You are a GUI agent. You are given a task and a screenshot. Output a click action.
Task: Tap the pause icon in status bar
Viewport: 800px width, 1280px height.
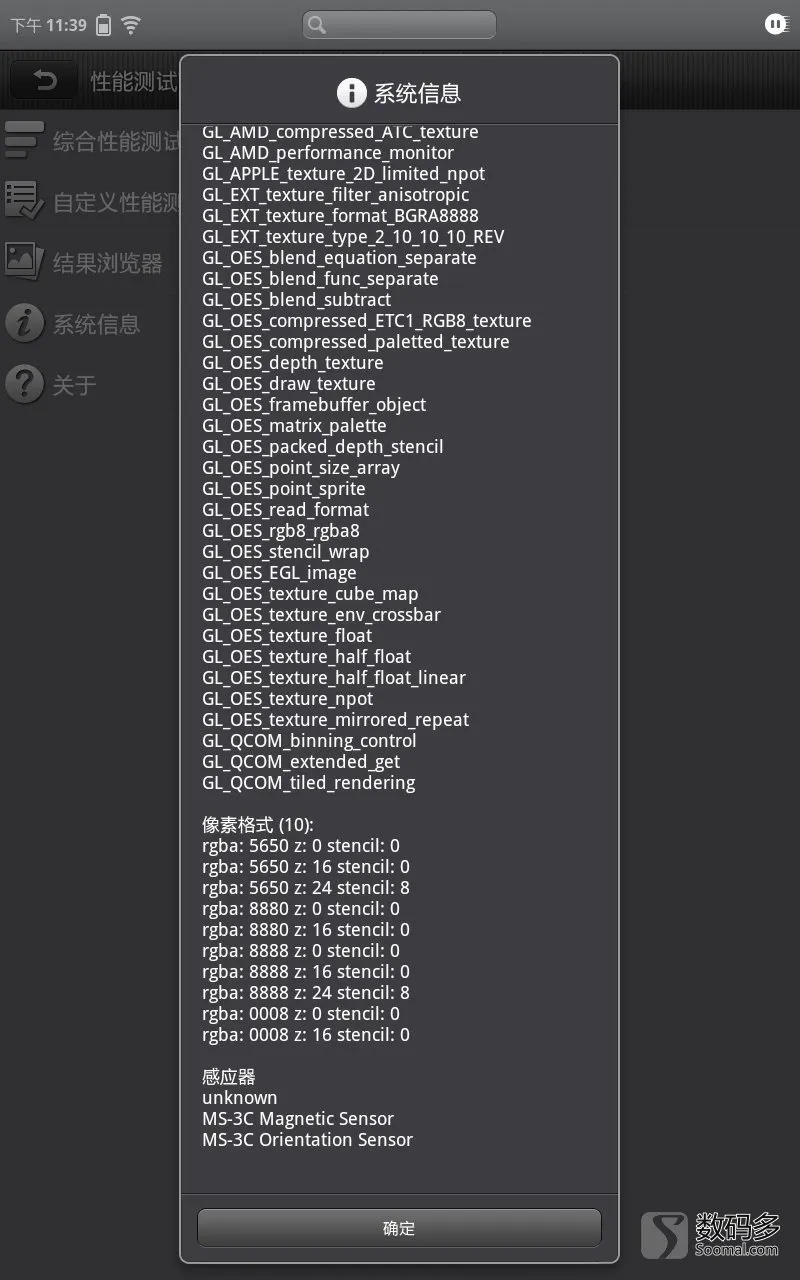click(776, 24)
